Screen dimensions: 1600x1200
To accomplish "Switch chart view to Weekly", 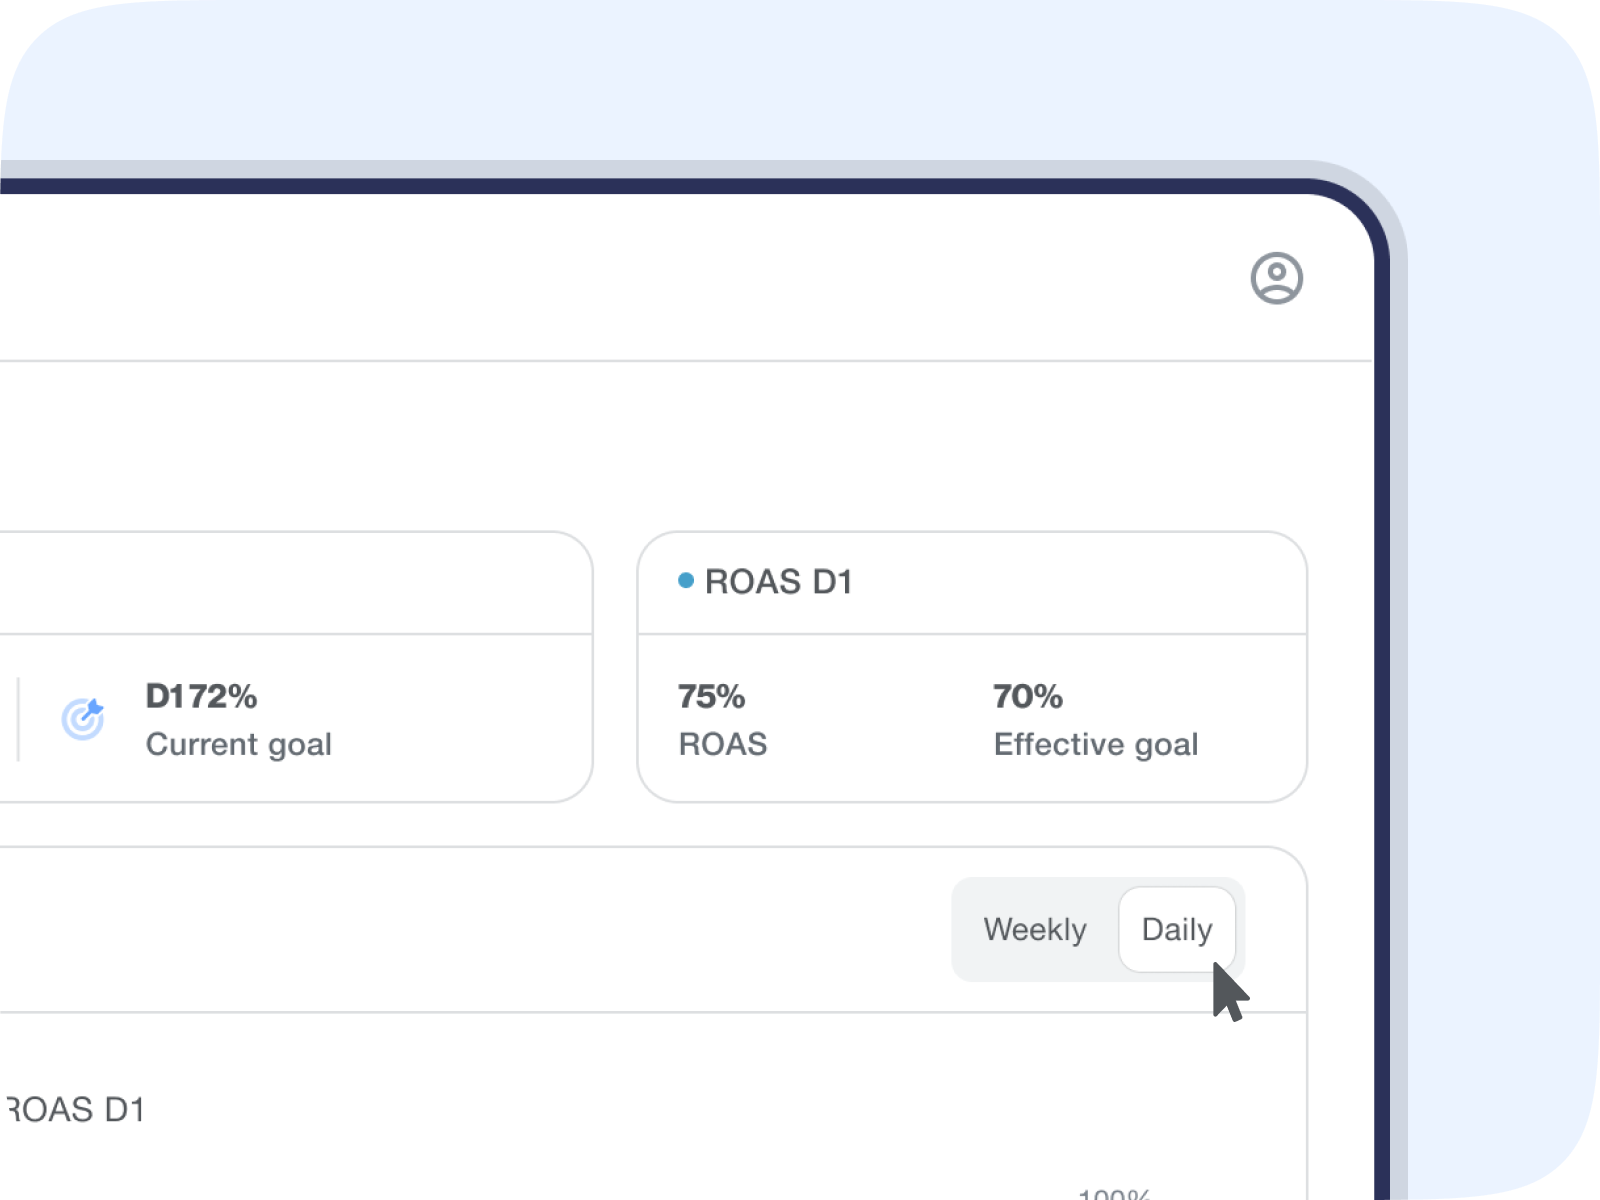I will click(1034, 929).
